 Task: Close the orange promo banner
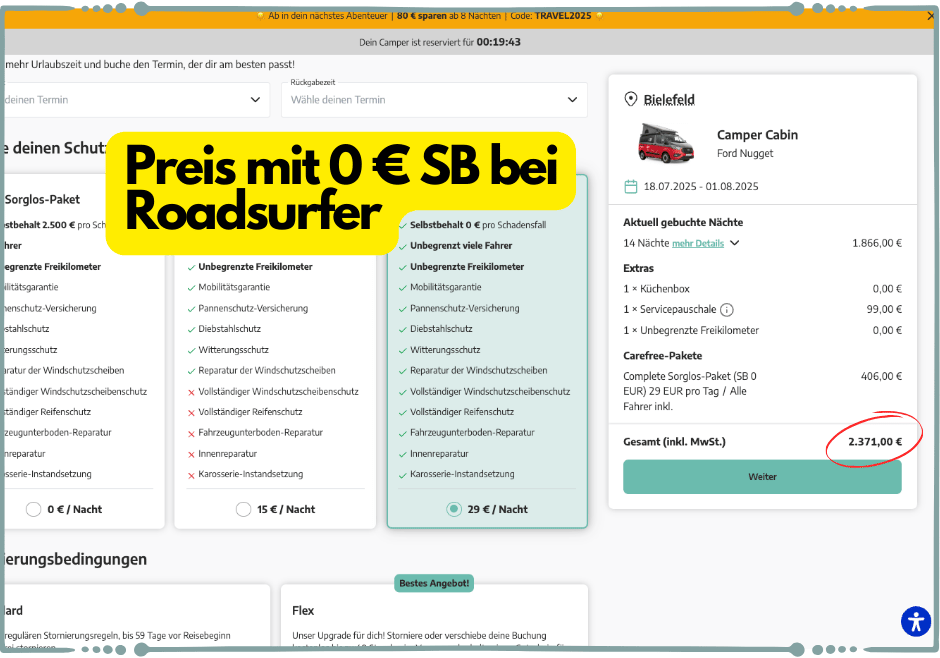(930, 16)
